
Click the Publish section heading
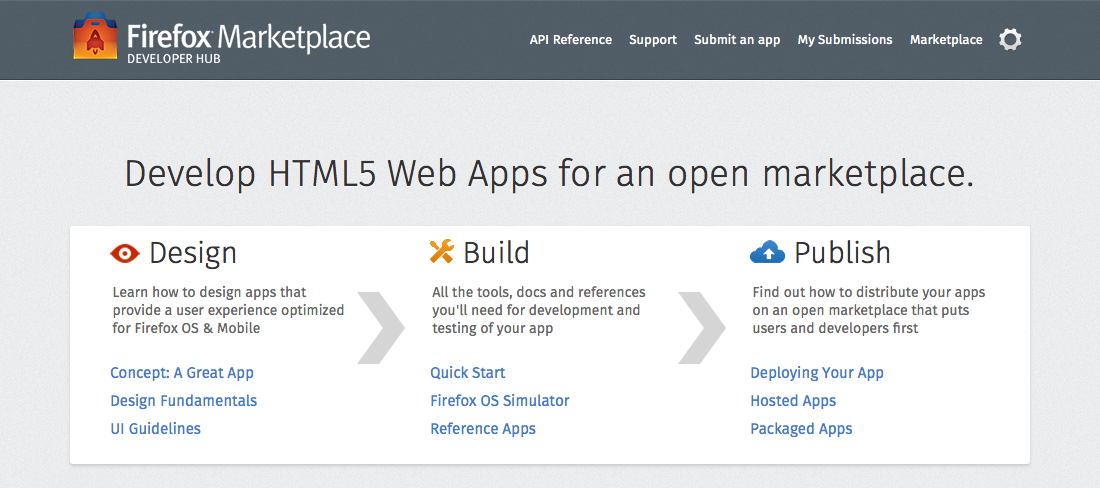pyautogui.click(x=842, y=252)
